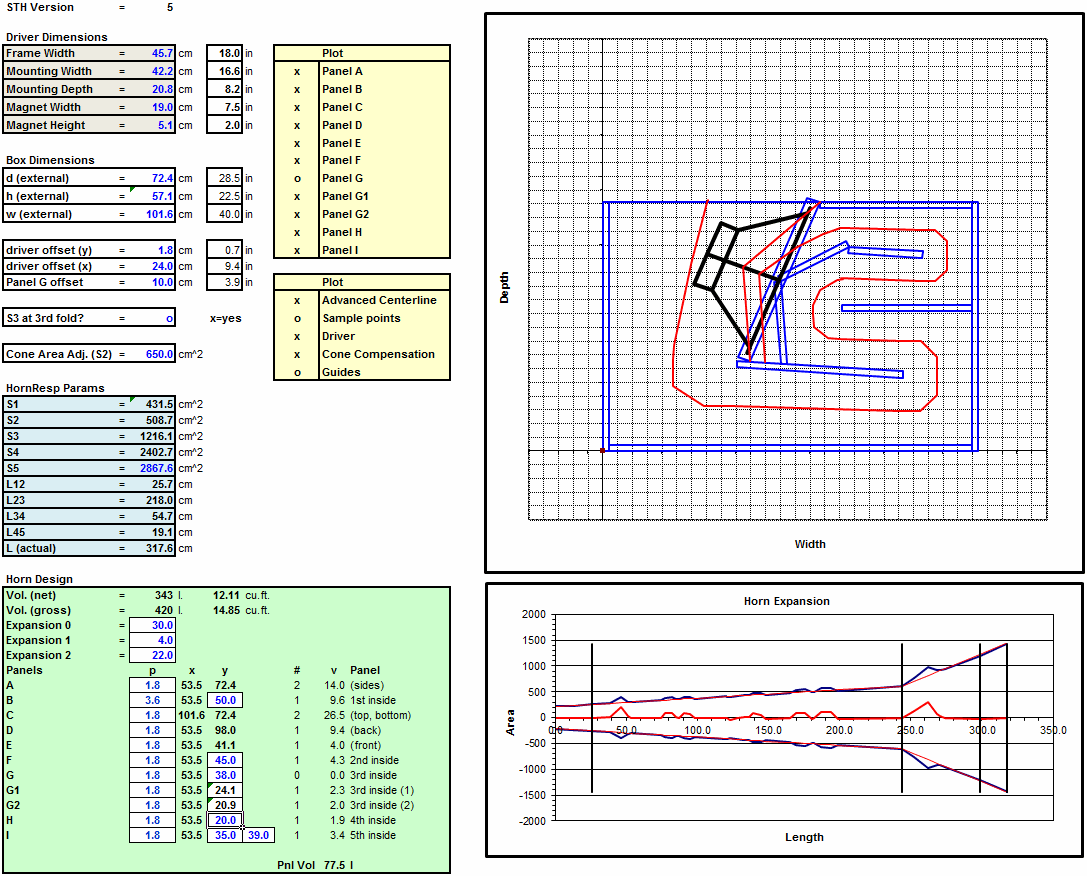Select the Expansion 2 value cell
1087x876 pixels.
(x=152, y=655)
